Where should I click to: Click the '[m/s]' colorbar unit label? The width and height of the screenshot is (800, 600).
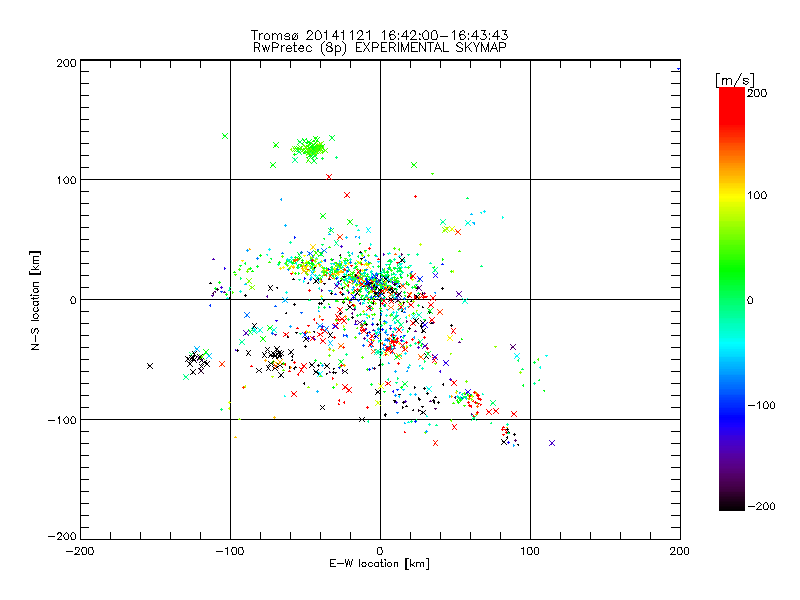(x=735, y=80)
